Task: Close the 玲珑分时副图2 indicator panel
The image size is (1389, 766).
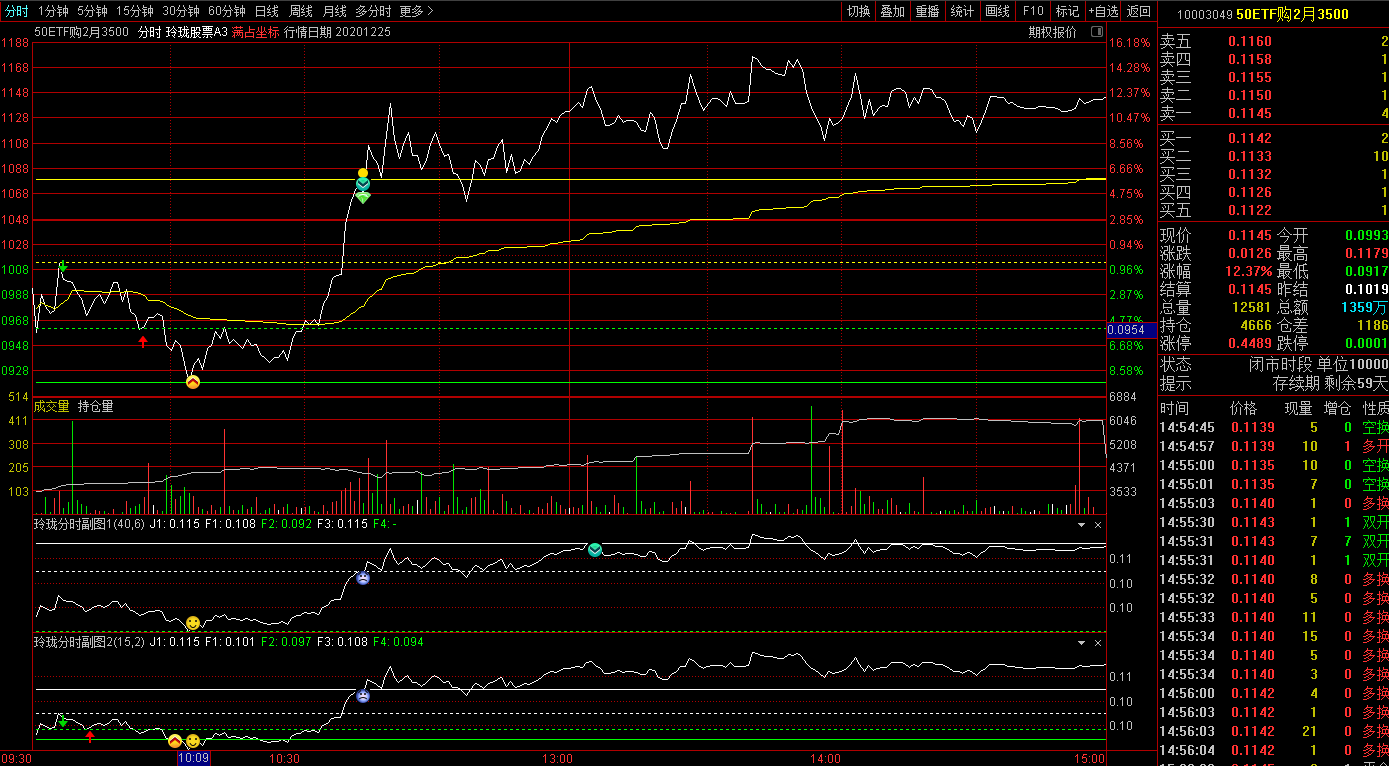Action: click(1097, 642)
